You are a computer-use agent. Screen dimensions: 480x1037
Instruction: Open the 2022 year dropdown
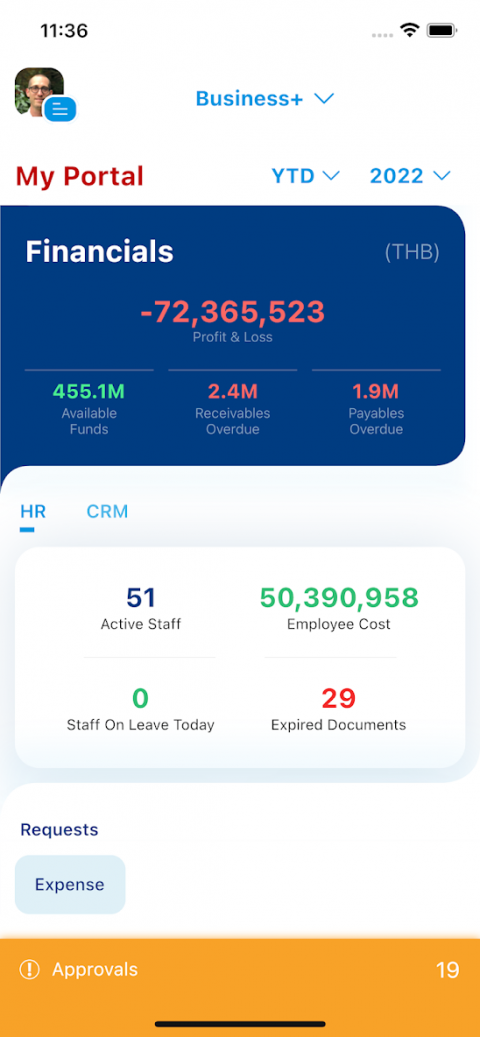click(x=410, y=176)
